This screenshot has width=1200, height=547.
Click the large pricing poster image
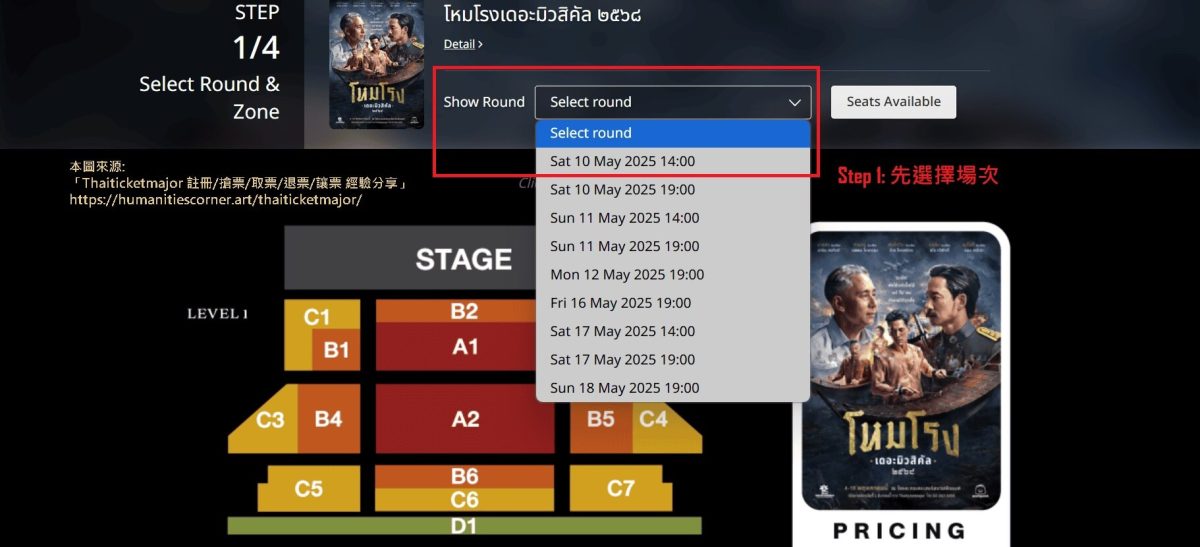[x=900, y=370]
